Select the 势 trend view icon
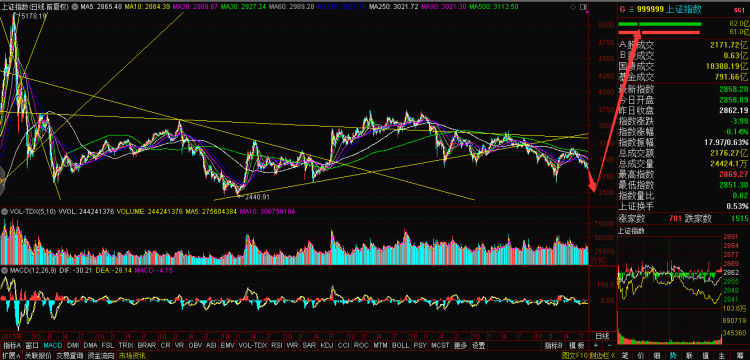This screenshot has width=750, height=360. 673,356
